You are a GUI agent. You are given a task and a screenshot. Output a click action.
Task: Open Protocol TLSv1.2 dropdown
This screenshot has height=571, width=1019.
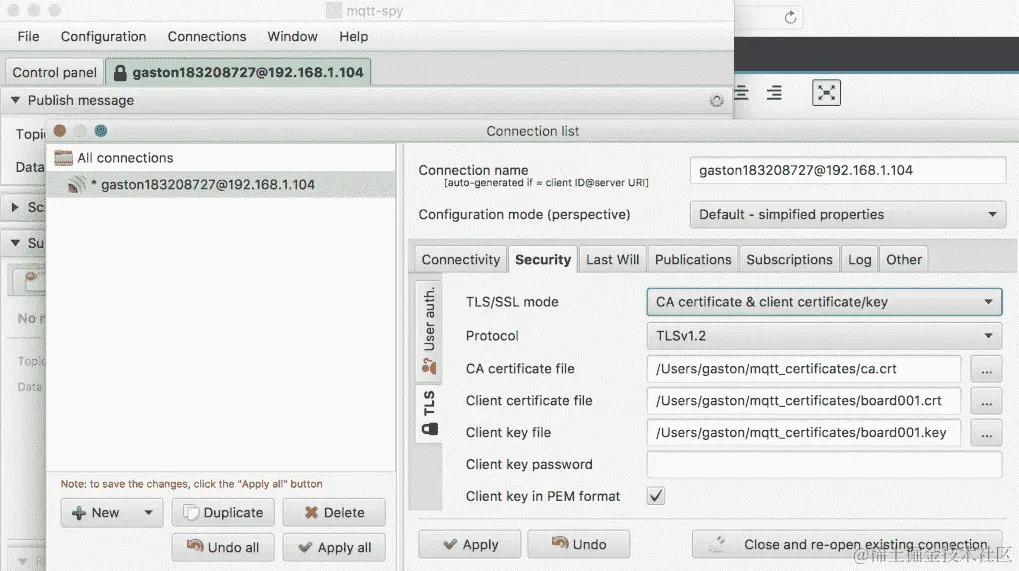pos(824,336)
